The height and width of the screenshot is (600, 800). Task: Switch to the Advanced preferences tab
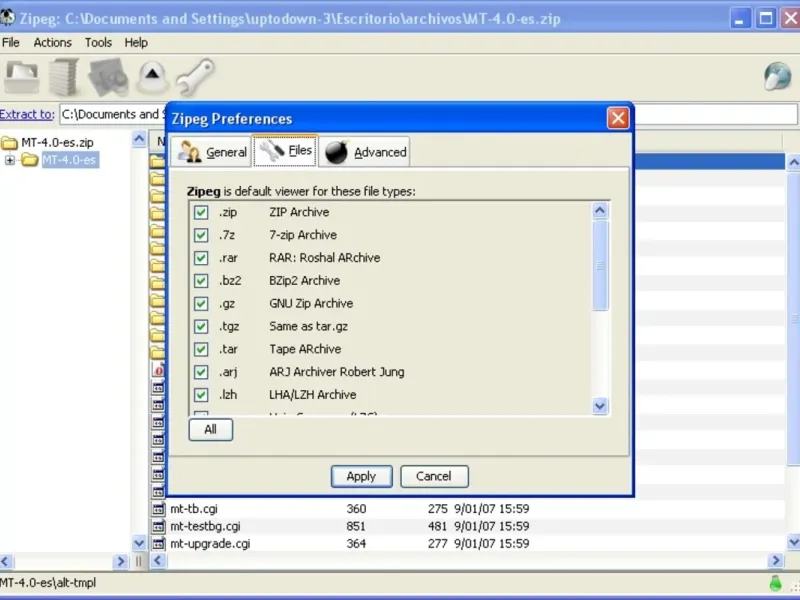tap(364, 152)
